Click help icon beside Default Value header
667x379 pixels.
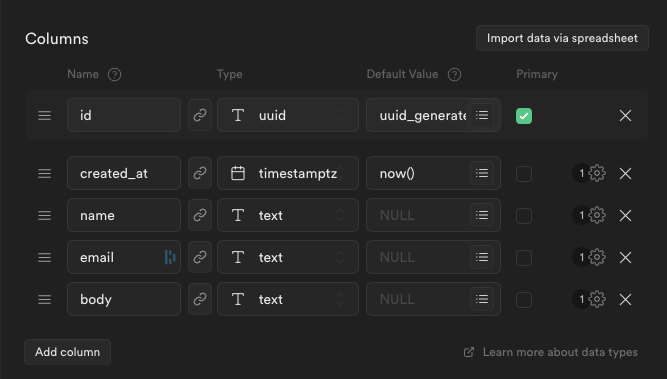pyautogui.click(x=454, y=74)
